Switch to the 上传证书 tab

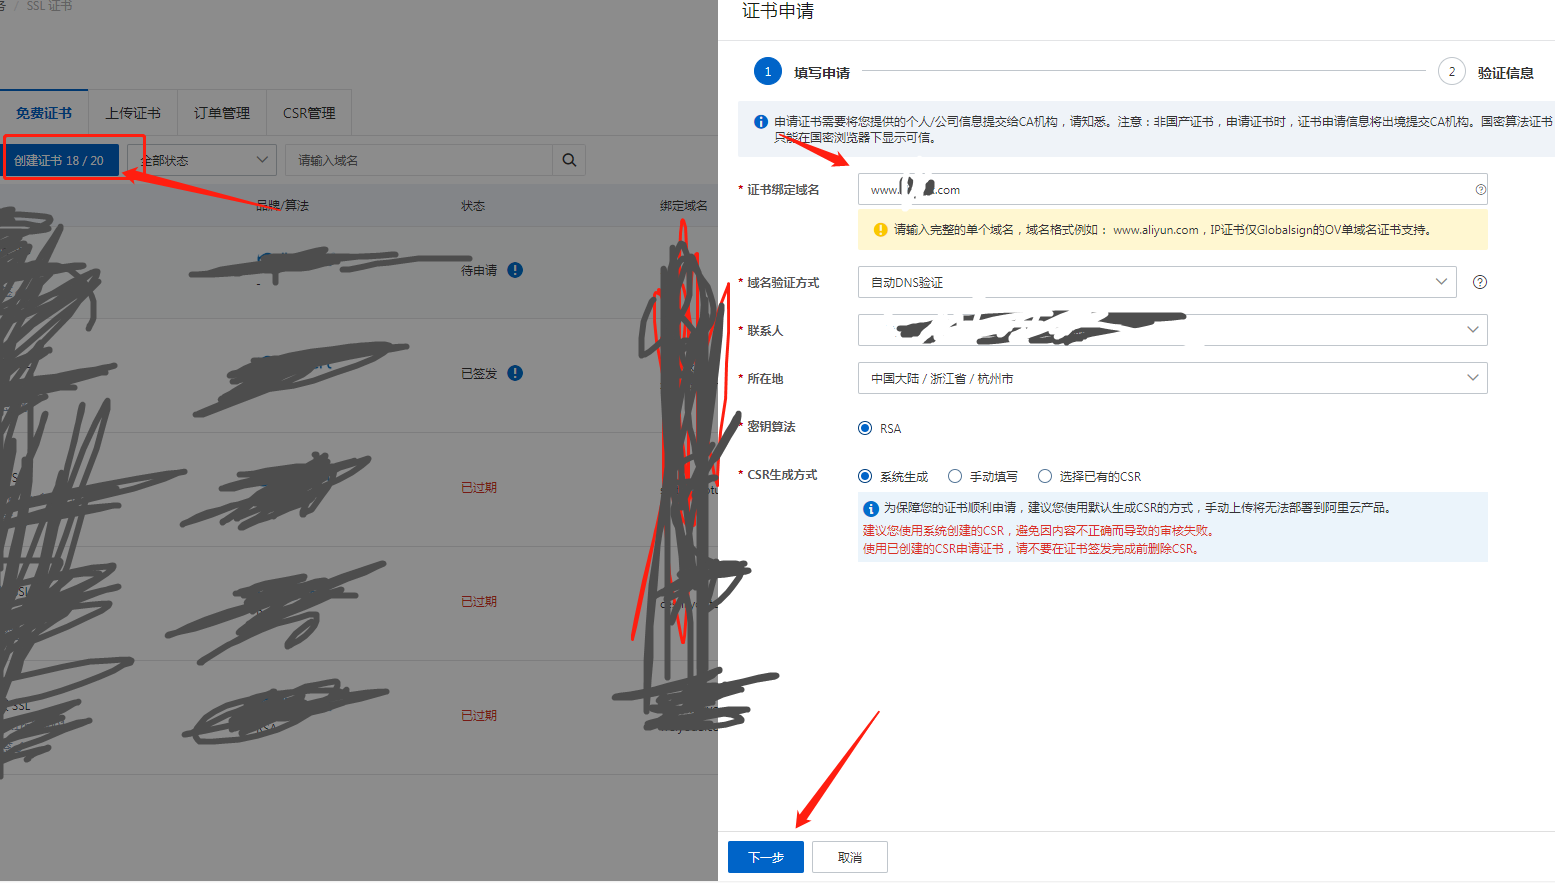133,112
